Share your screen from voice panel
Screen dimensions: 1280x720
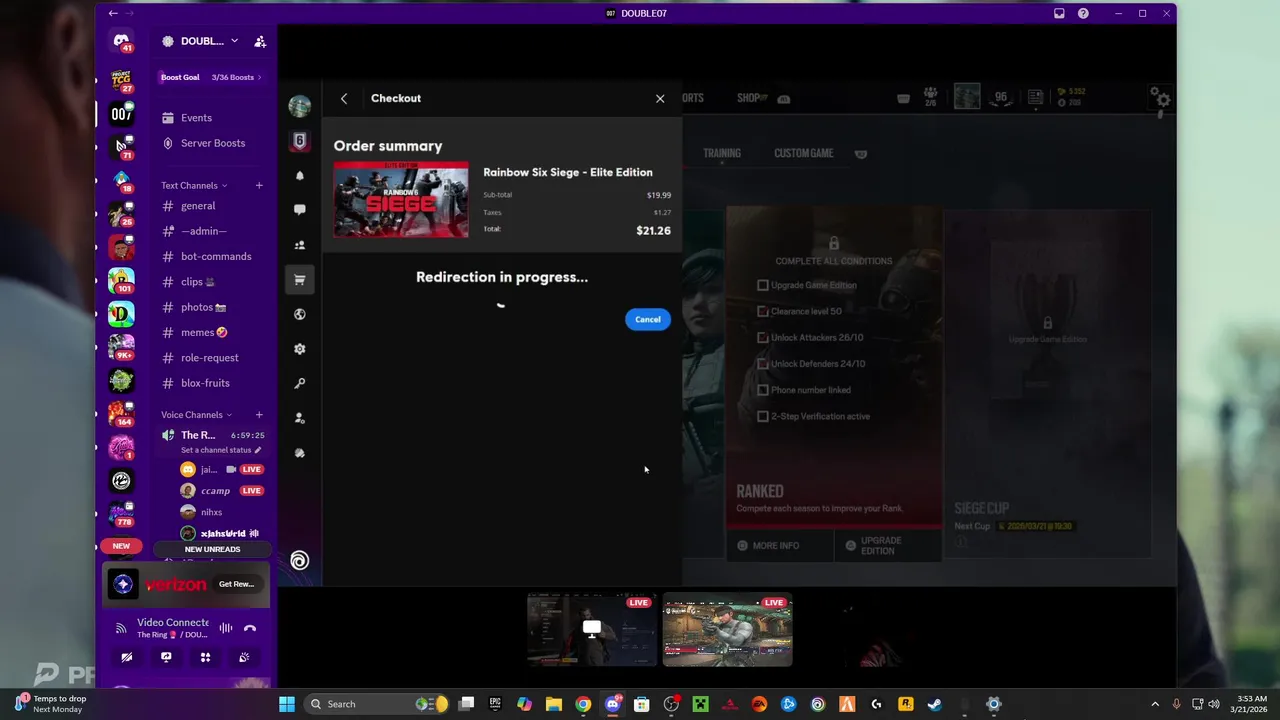[166, 657]
